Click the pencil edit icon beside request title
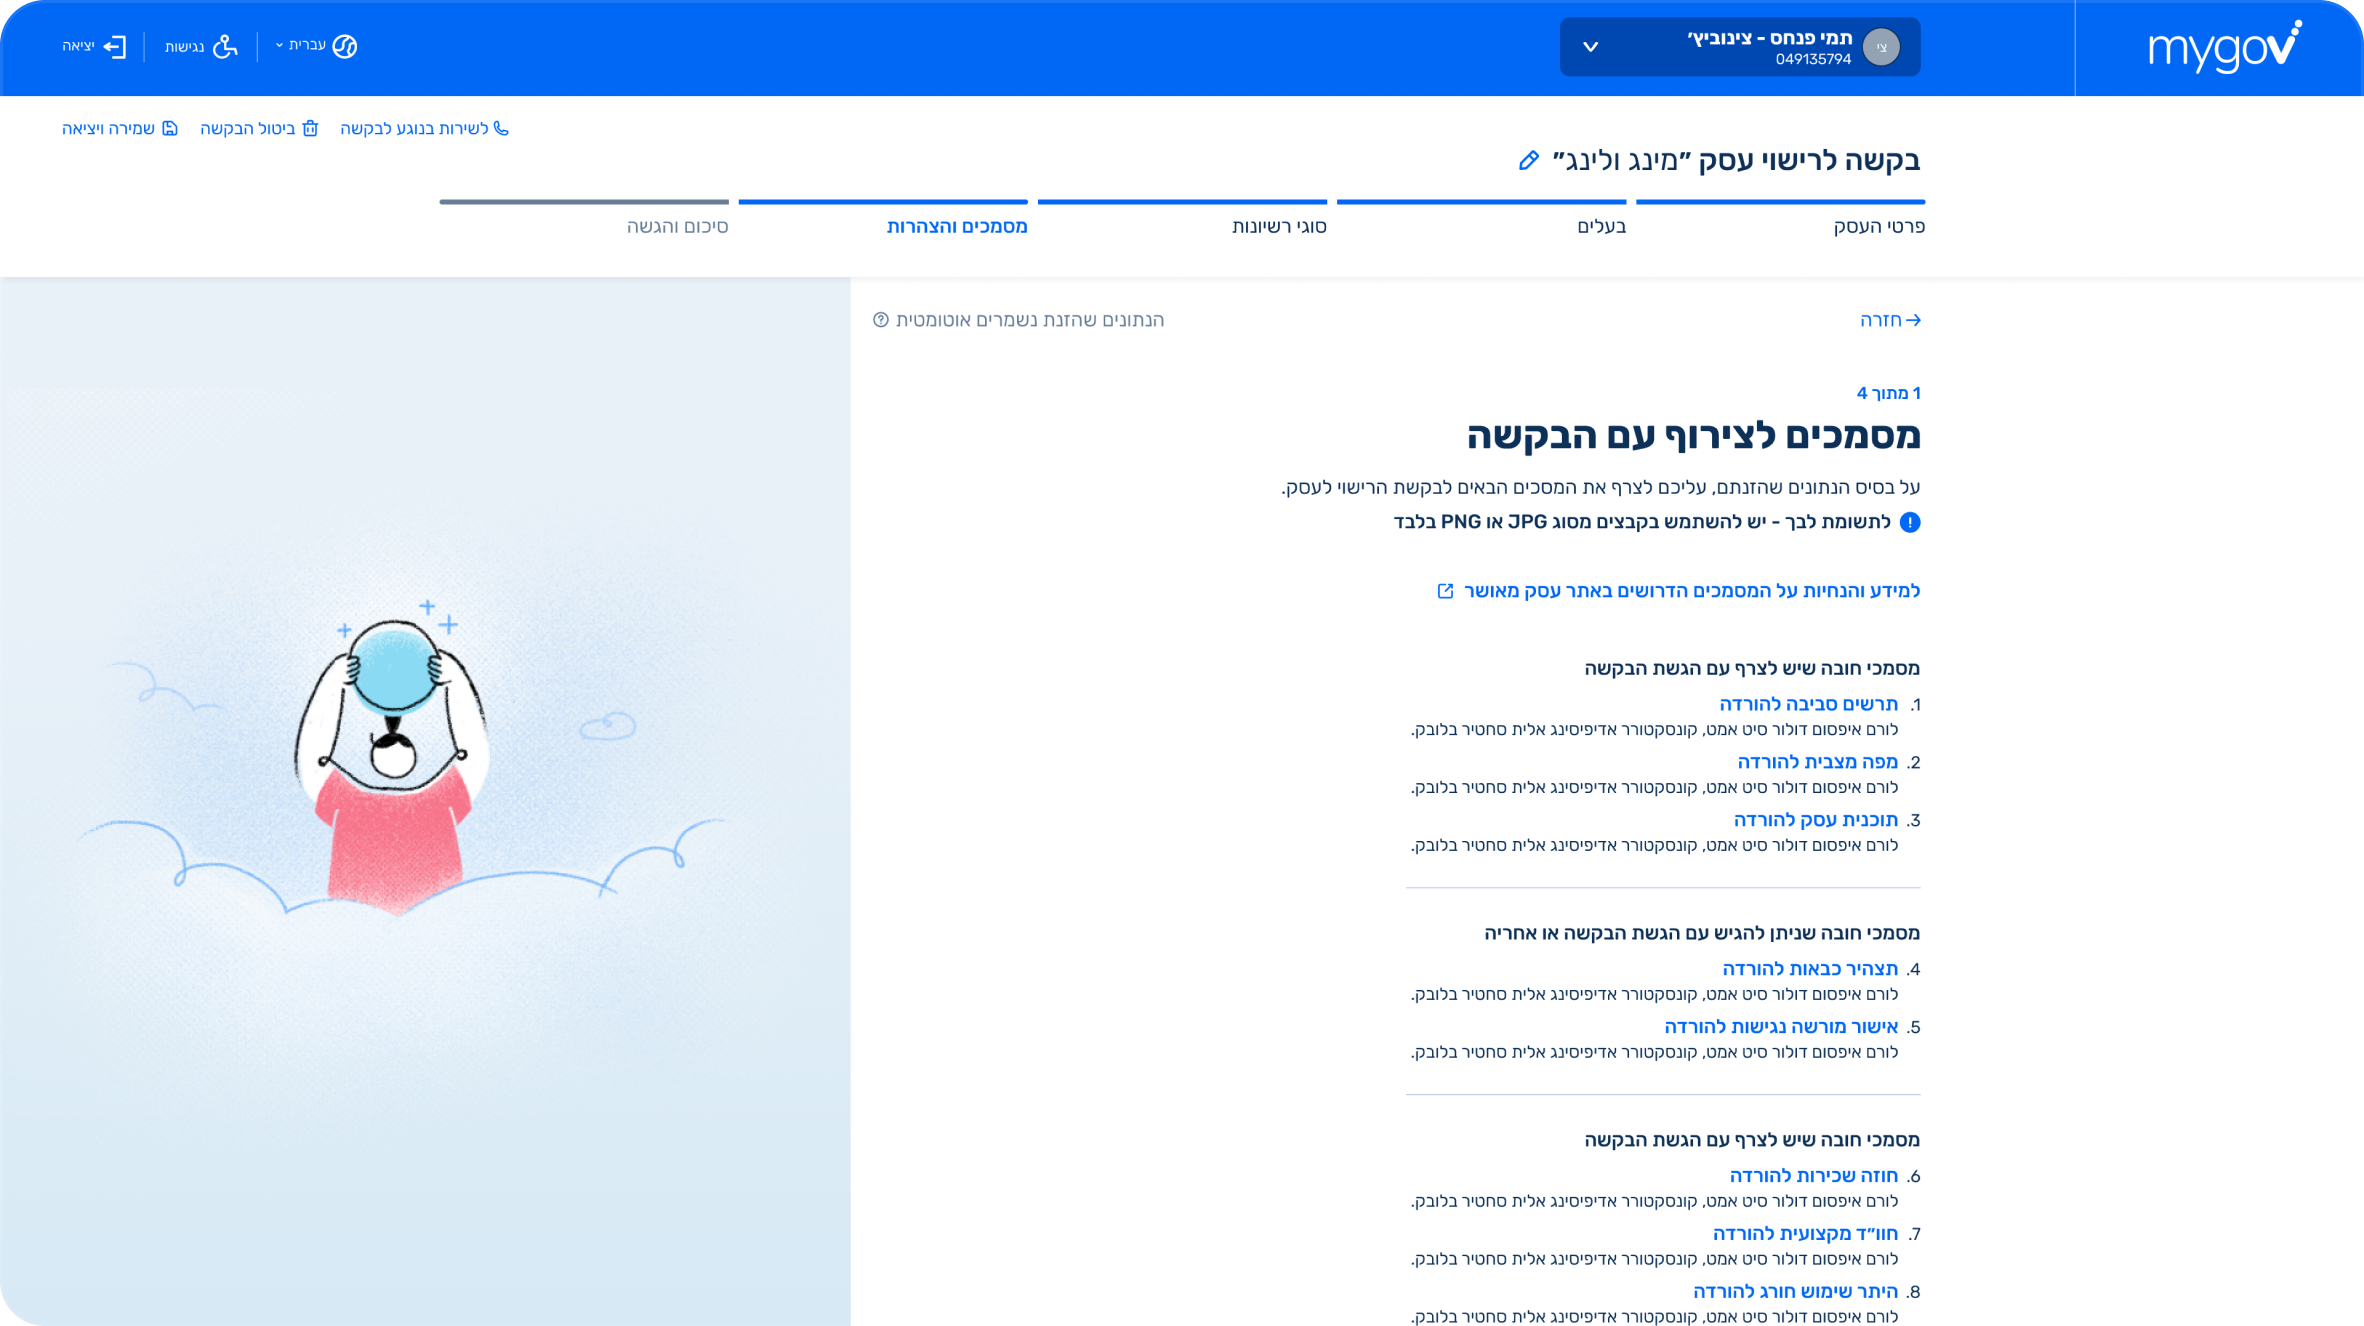 pyautogui.click(x=1528, y=161)
